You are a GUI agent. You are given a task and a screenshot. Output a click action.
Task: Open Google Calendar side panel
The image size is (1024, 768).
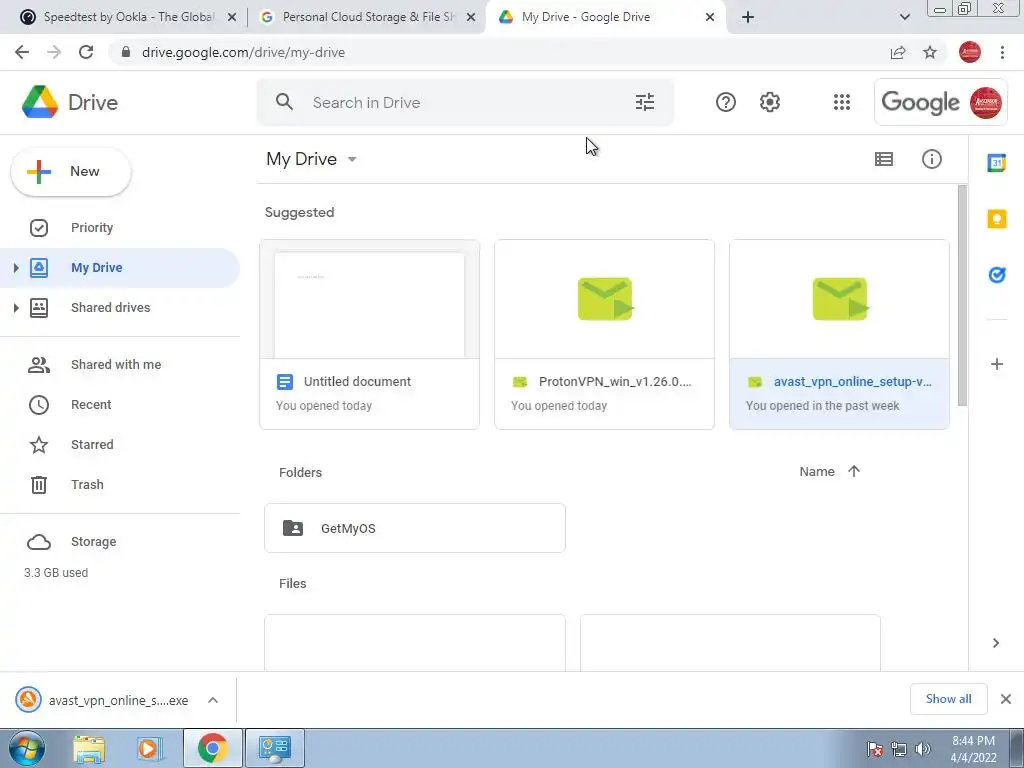(997, 163)
